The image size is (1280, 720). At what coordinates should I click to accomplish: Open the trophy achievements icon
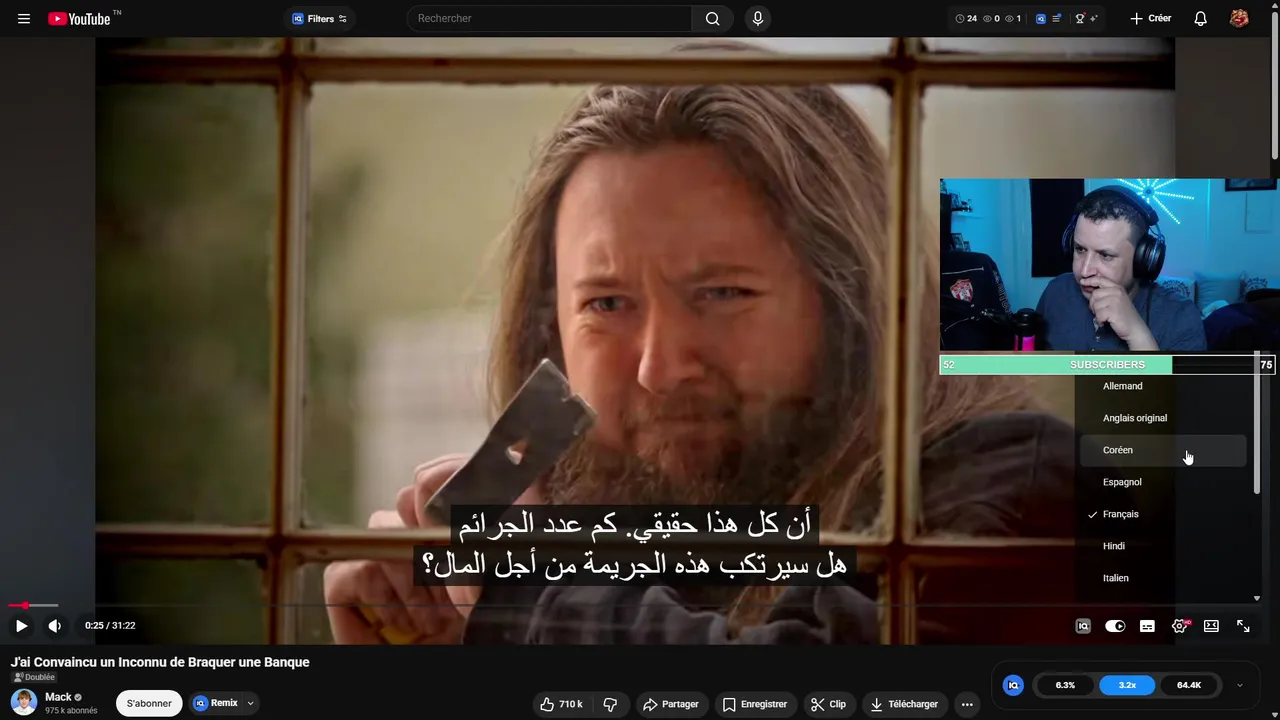pyautogui.click(x=1079, y=19)
